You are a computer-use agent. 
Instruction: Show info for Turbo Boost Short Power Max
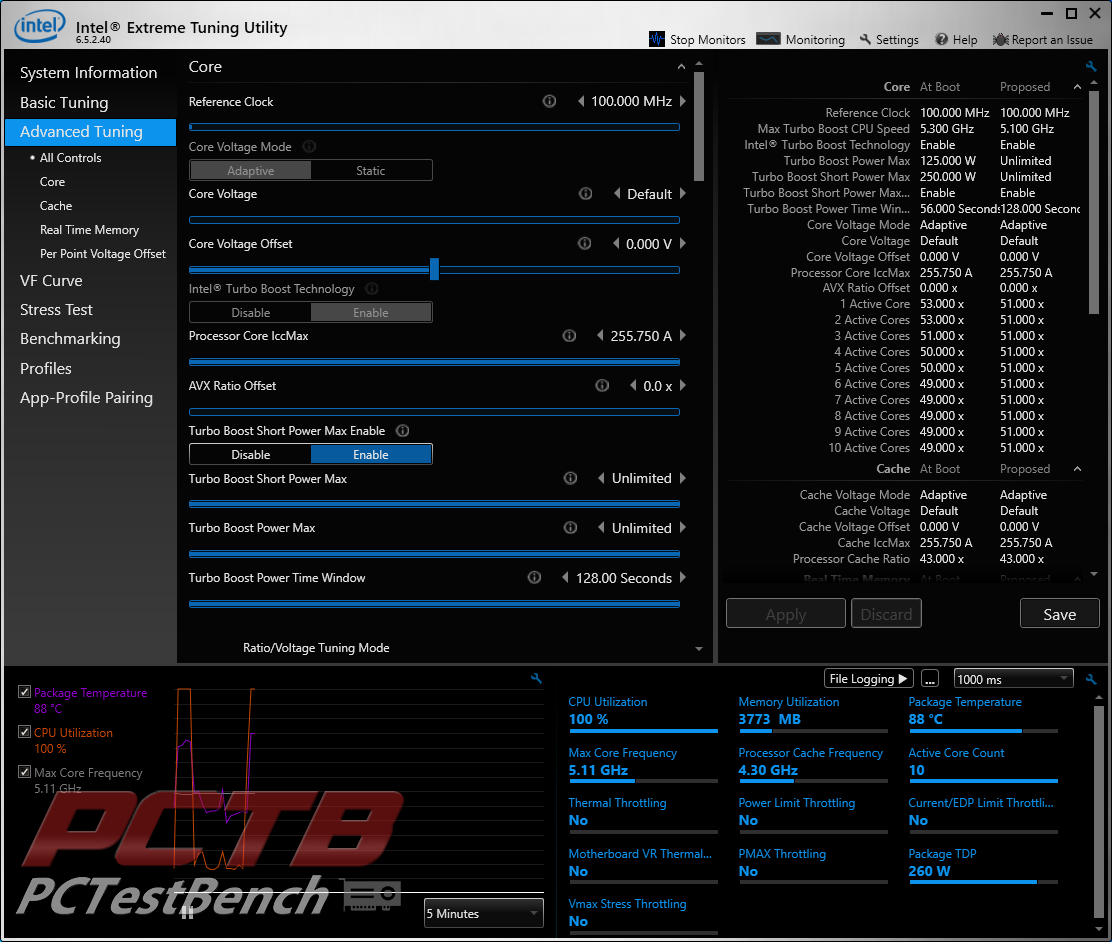(570, 478)
